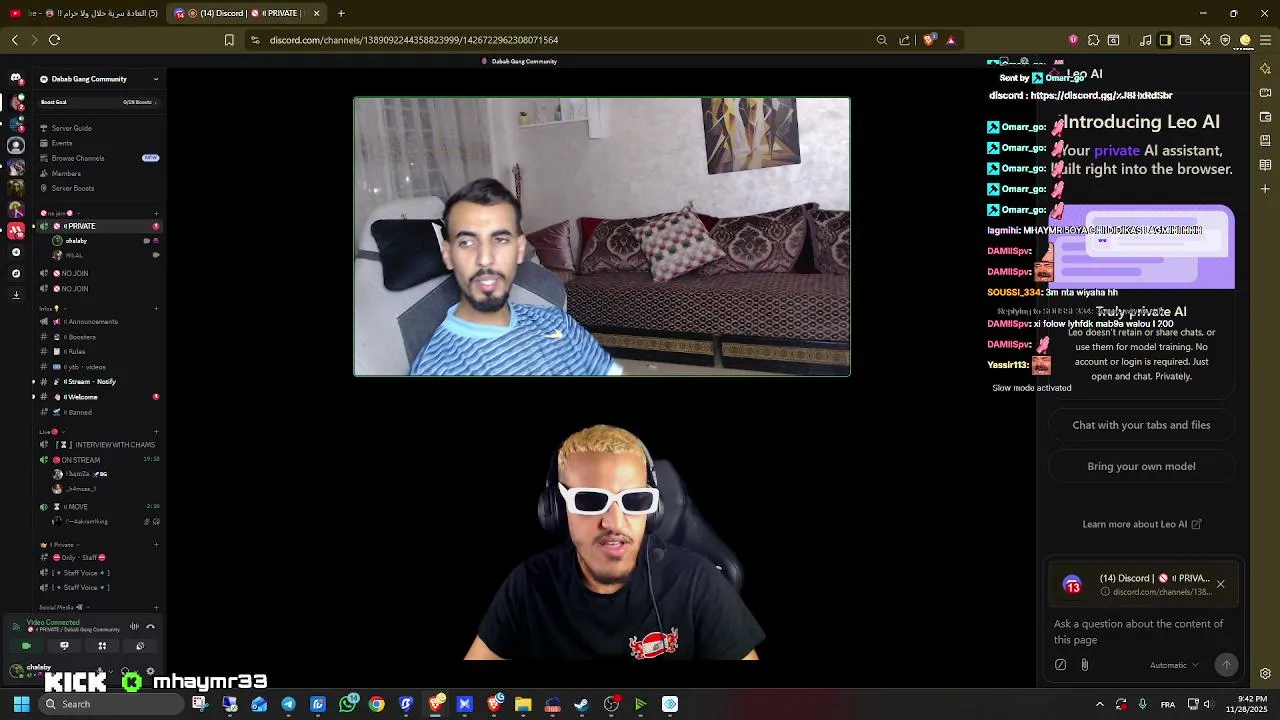Click attach file paperclip in Leo

coord(1084,665)
